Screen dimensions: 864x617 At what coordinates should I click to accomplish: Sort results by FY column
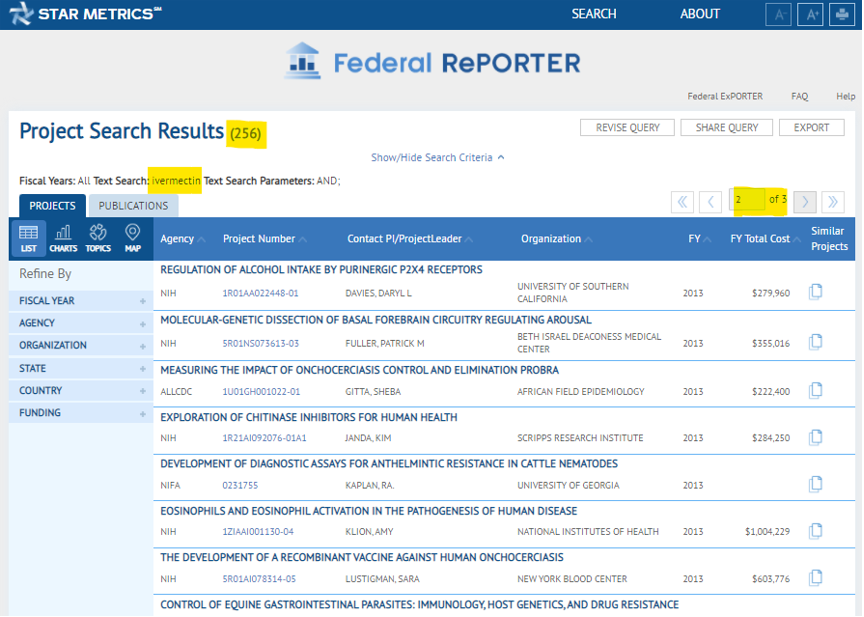[699, 239]
